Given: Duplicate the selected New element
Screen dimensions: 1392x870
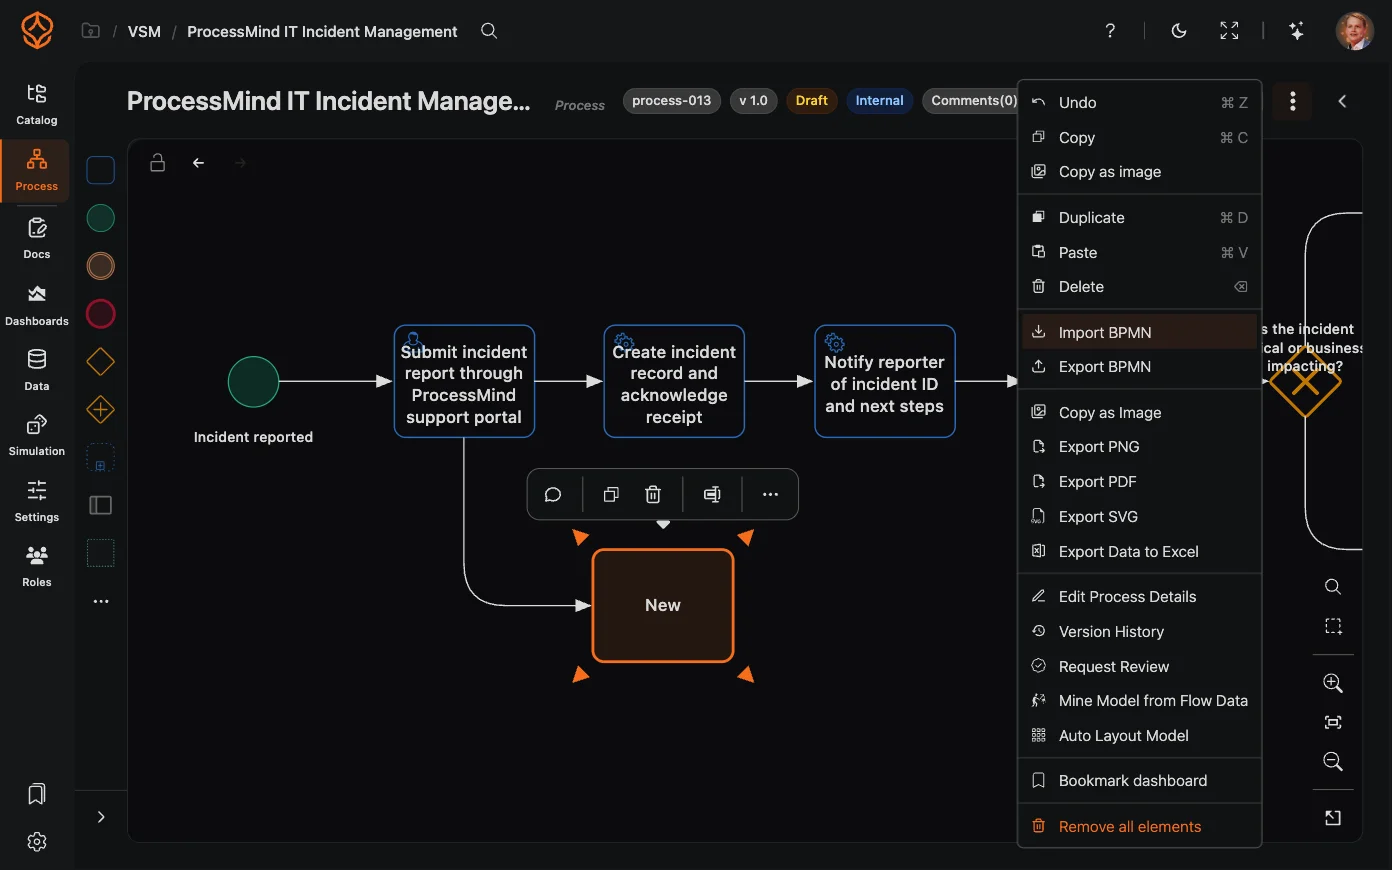Looking at the screenshot, I should [611, 495].
